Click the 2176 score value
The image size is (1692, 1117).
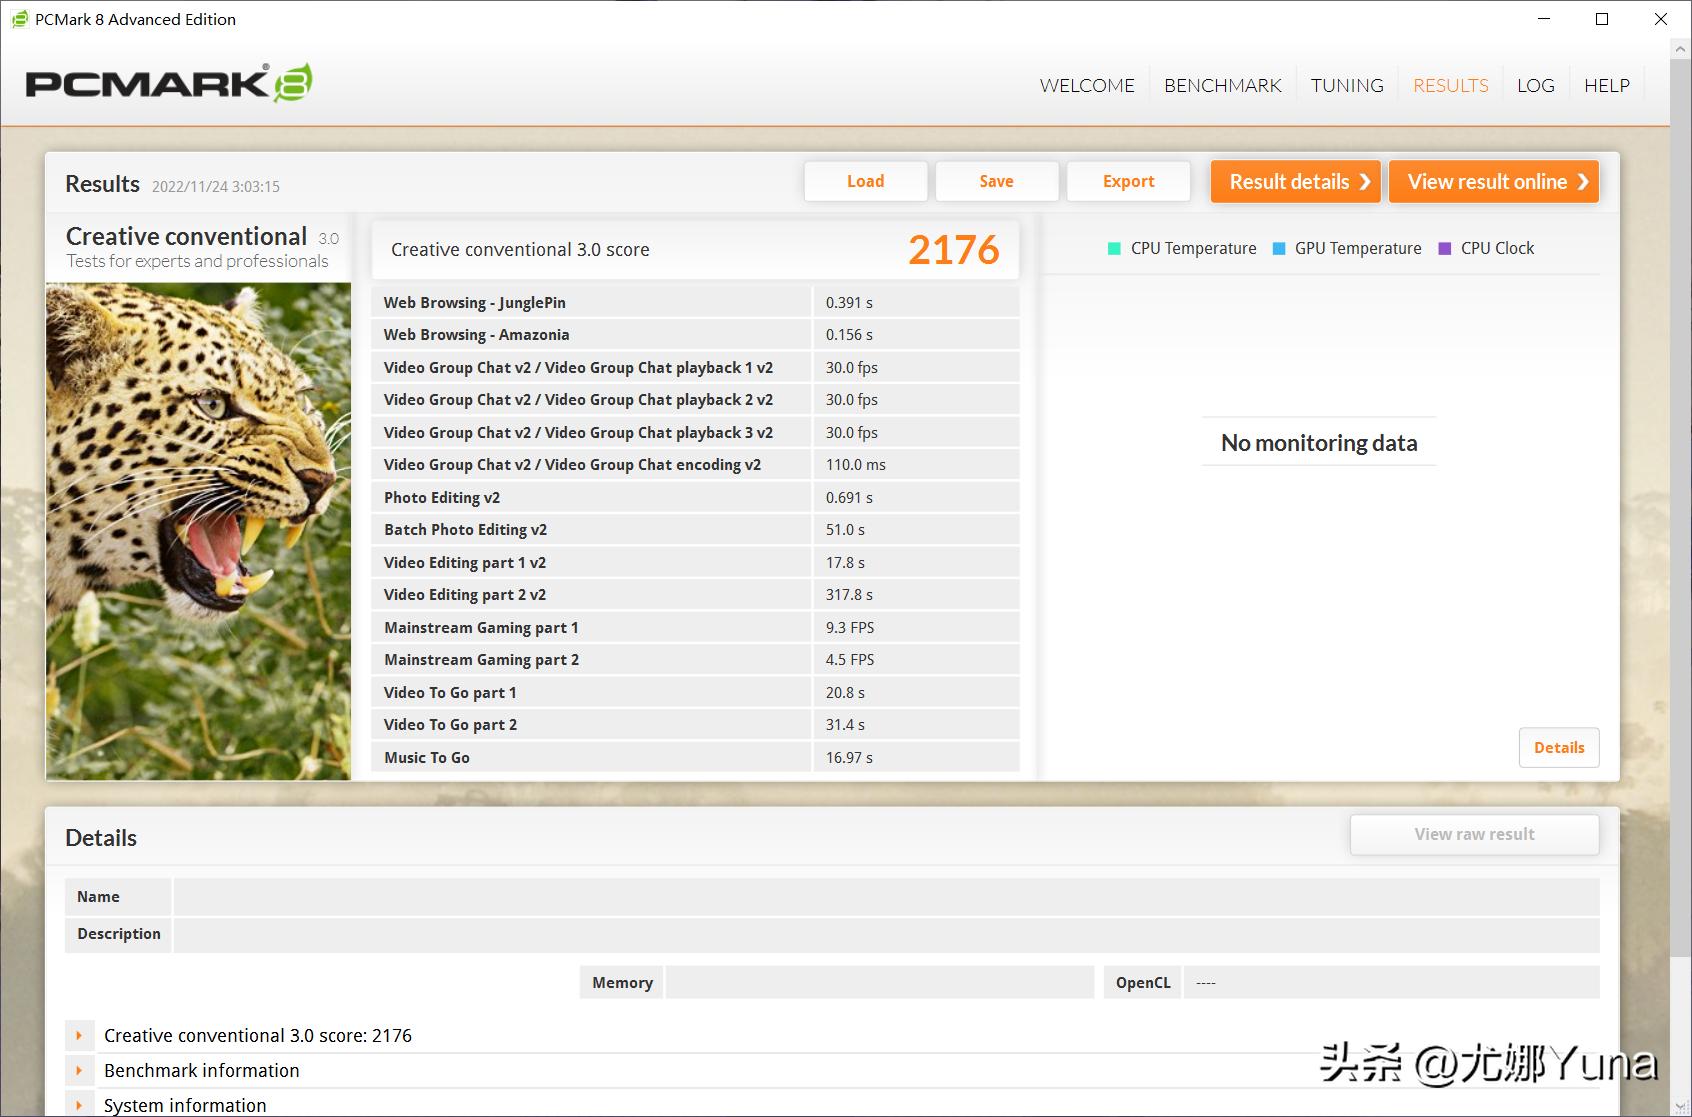point(954,250)
